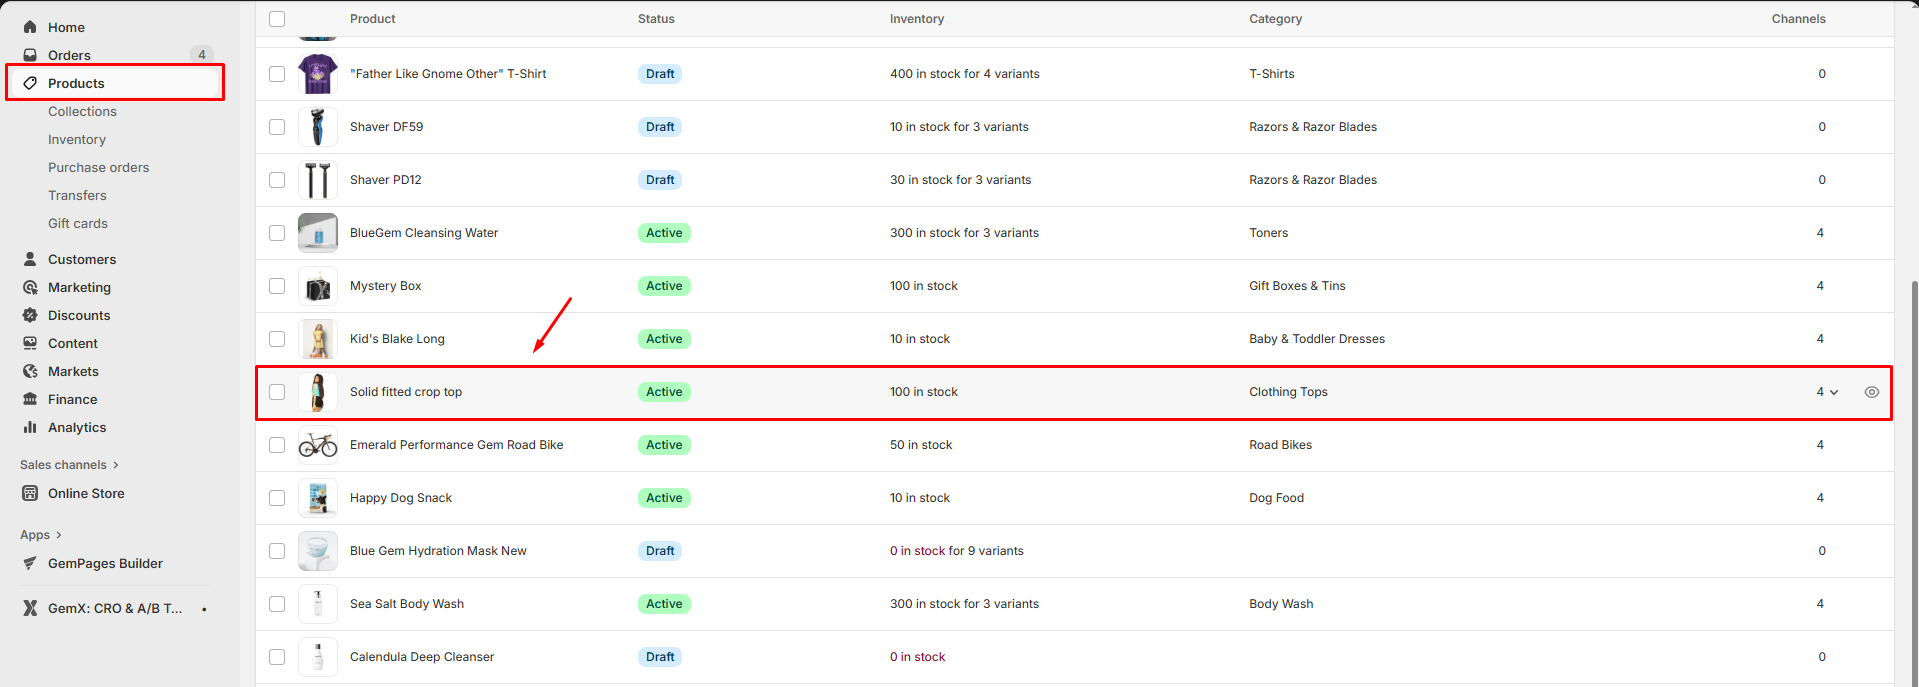Click the Customers person icon
This screenshot has width=1919, height=687.
[x=30, y=259]
